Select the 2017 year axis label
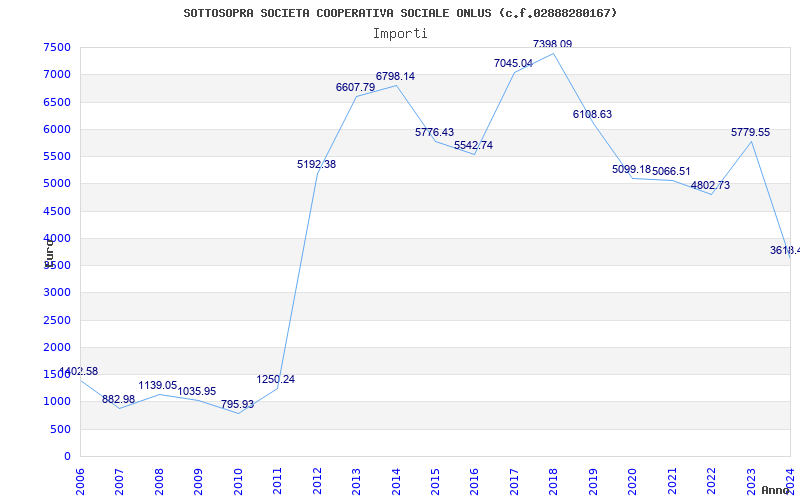 click(514, 483)
